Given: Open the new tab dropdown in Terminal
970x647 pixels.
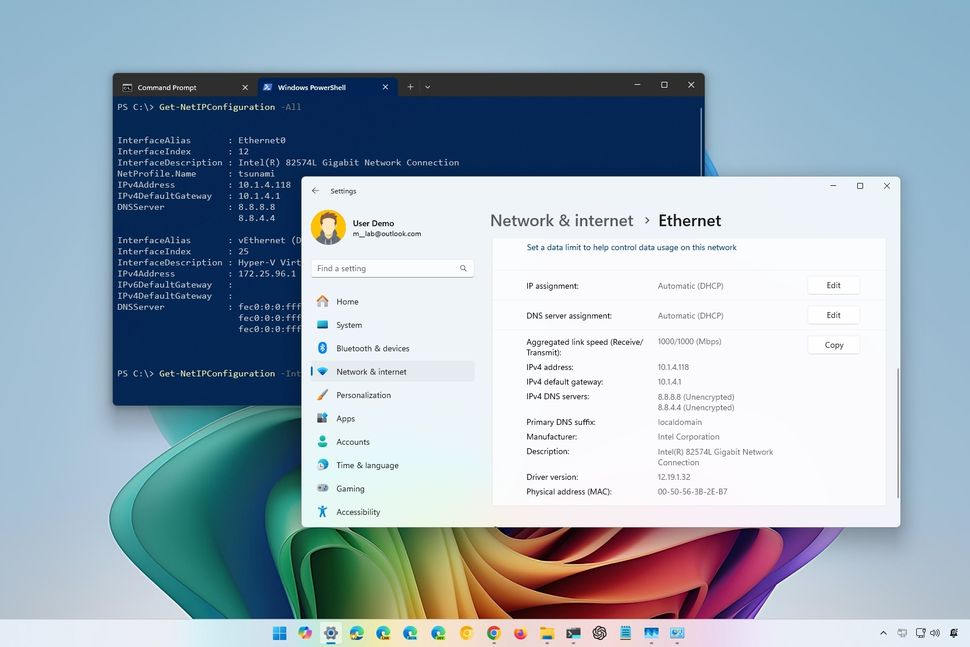Looking at the screenshot, I should pos(427,87).
